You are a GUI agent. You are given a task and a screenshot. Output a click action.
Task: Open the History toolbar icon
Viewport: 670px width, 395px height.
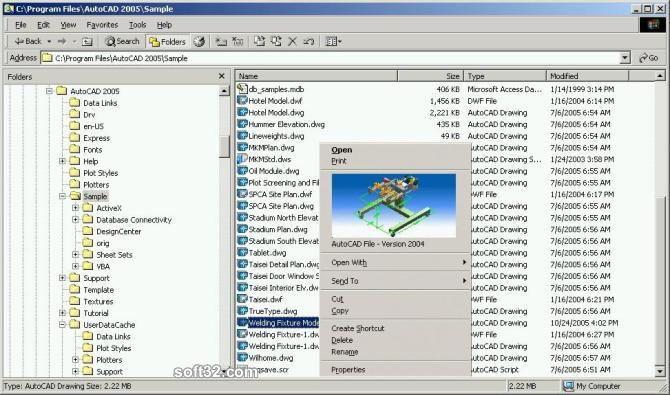click(199, 41)
